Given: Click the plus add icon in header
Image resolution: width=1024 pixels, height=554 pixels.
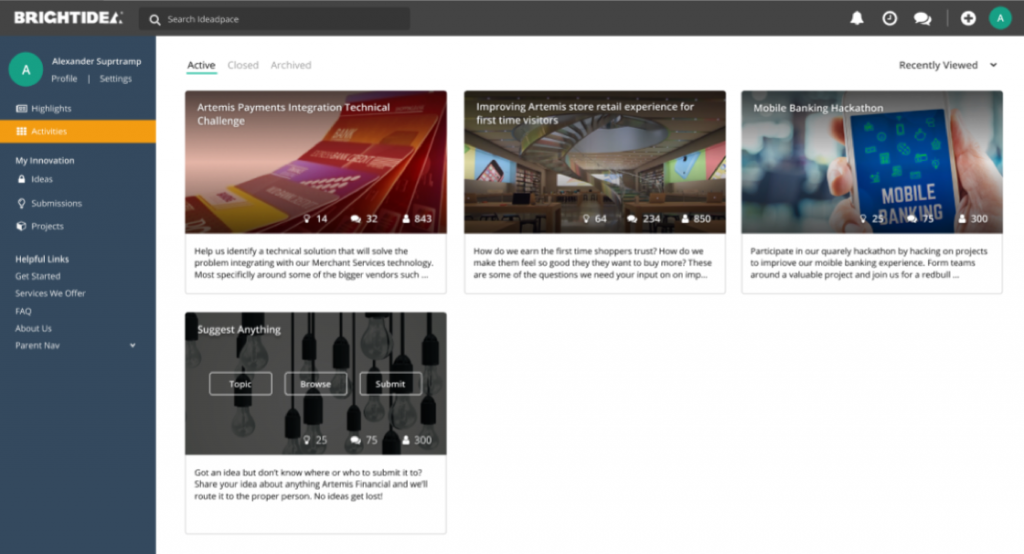Looking at the screenshot, I should [967, 18].
